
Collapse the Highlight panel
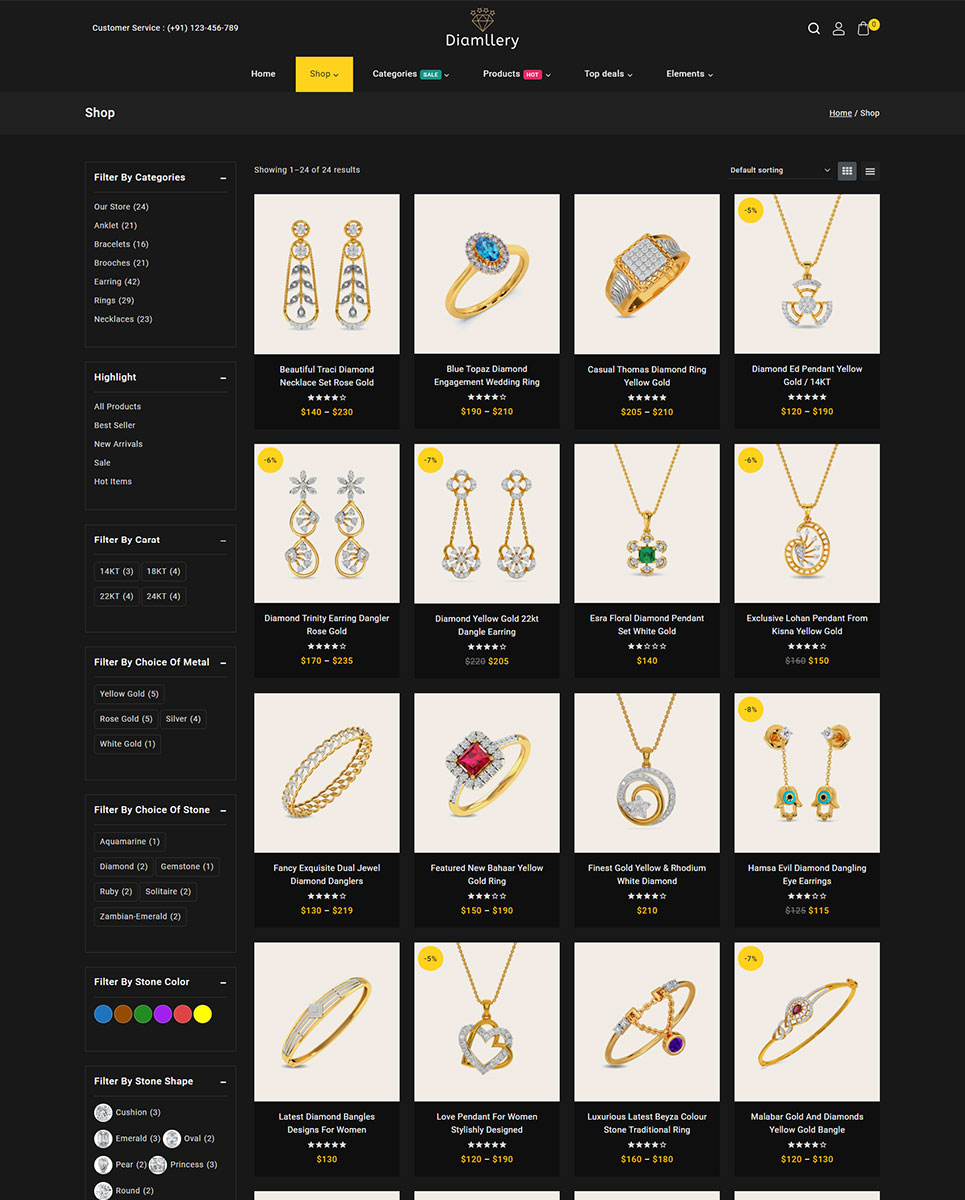tap(223, 378)
